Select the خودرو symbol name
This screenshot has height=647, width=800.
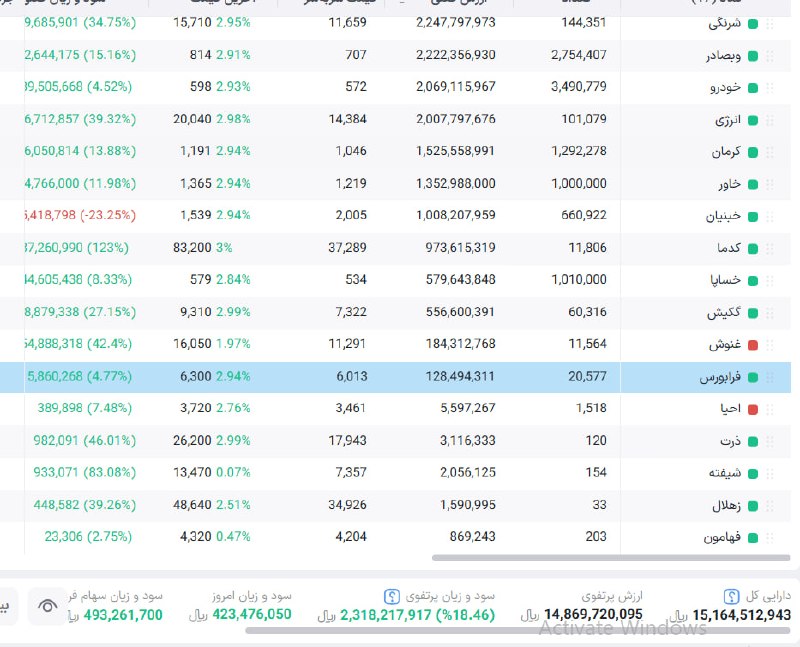725,88
